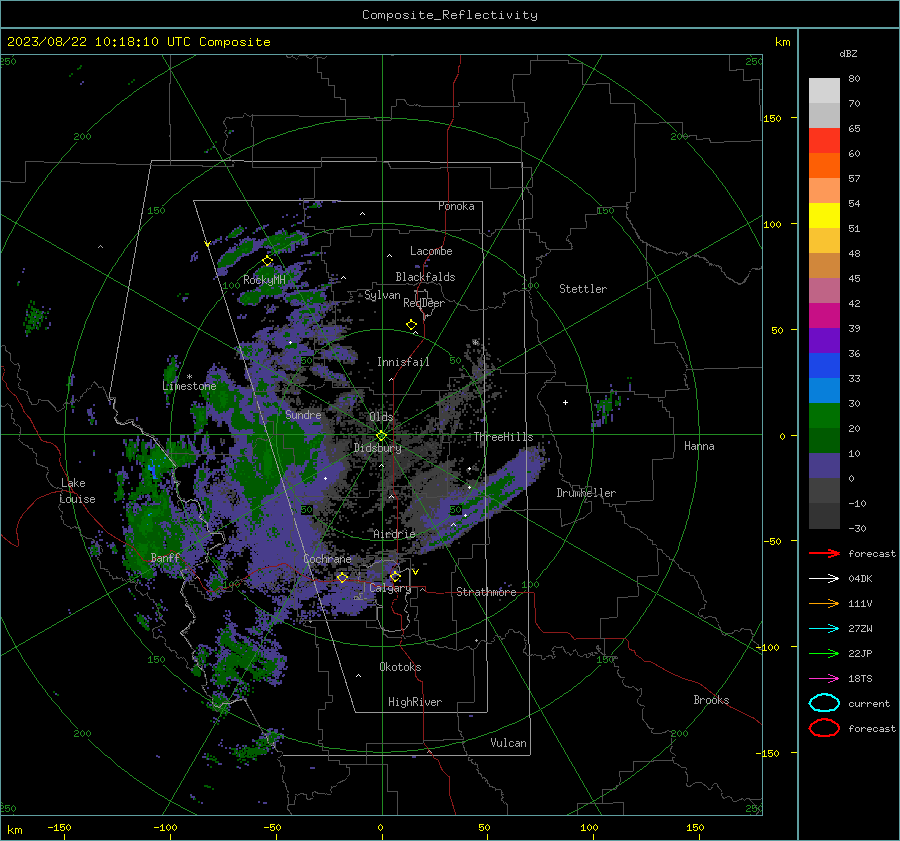Image resolution: width=900 pixels, height=841 pixels.
Task: Select the Drumheller label
Action: [586, 493]
